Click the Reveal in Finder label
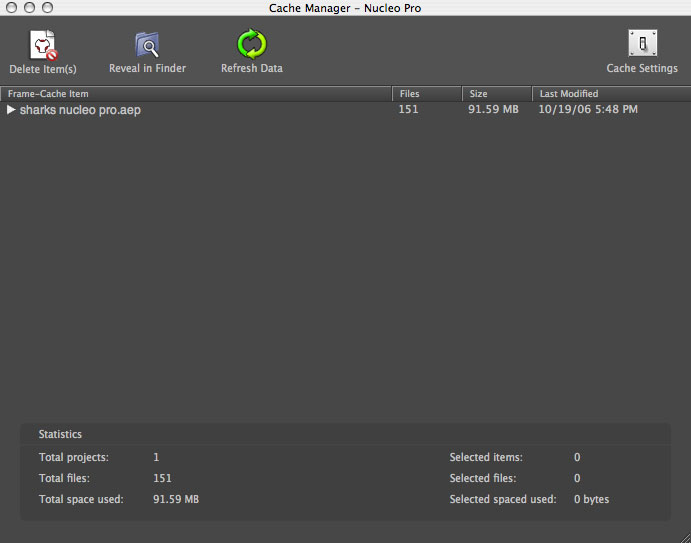691x543 pixels. (x=147, y=68)
